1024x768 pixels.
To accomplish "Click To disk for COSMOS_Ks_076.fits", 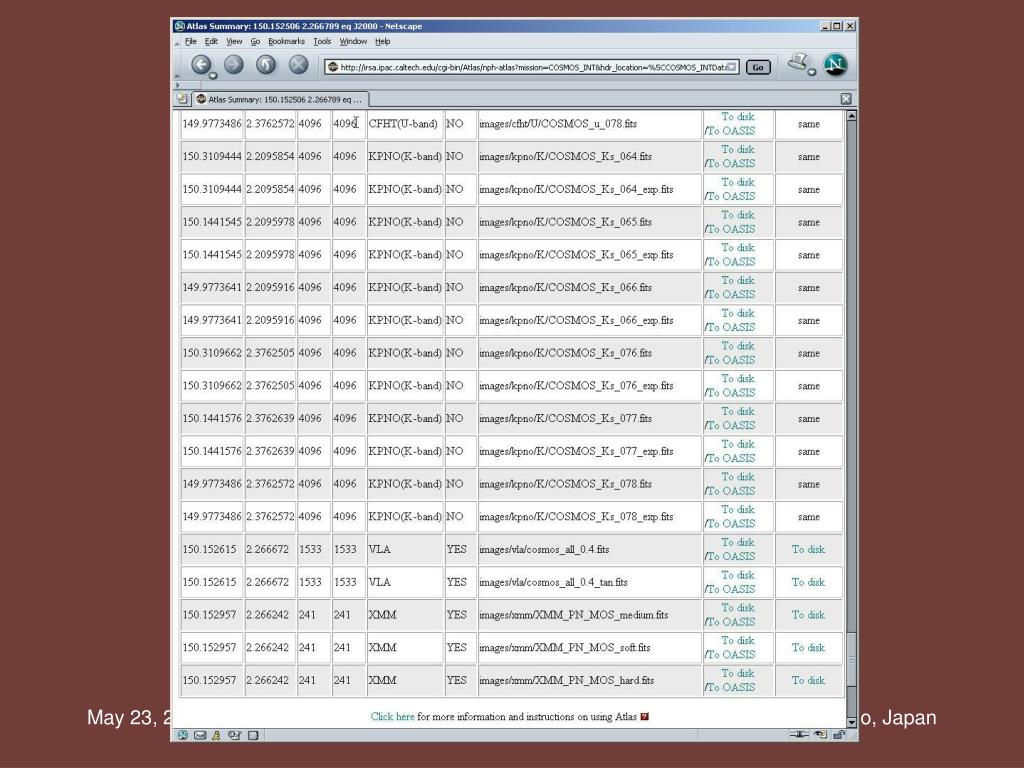I will click(738, 346).
